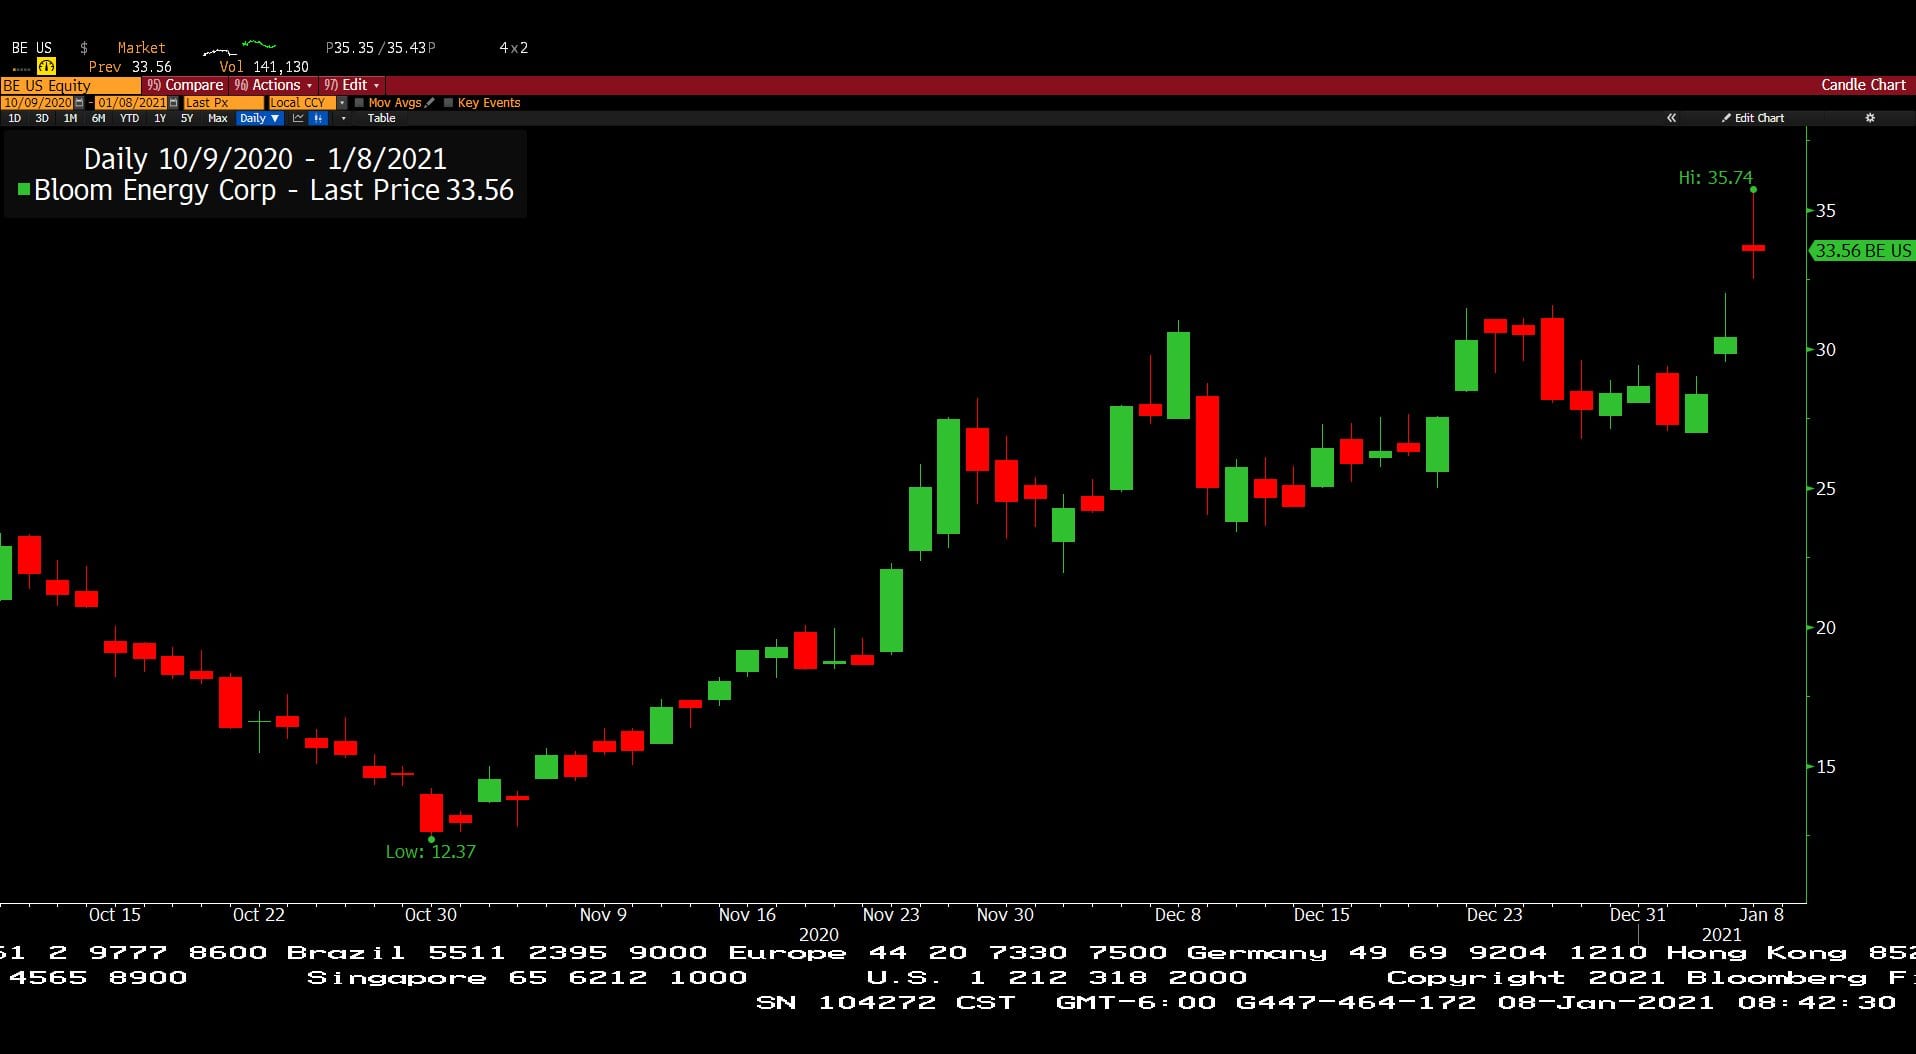Expand the chart type dropdown arrow

[x=343, y=118]
